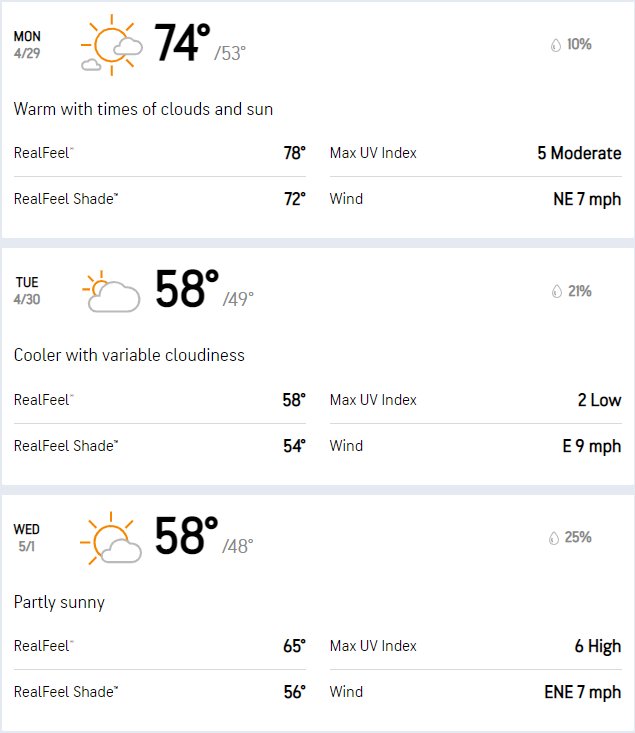The height and width of the screenshot is (733, 635).
Task: Click Wednesday's '6 High' UV index value
Action: 598,646
